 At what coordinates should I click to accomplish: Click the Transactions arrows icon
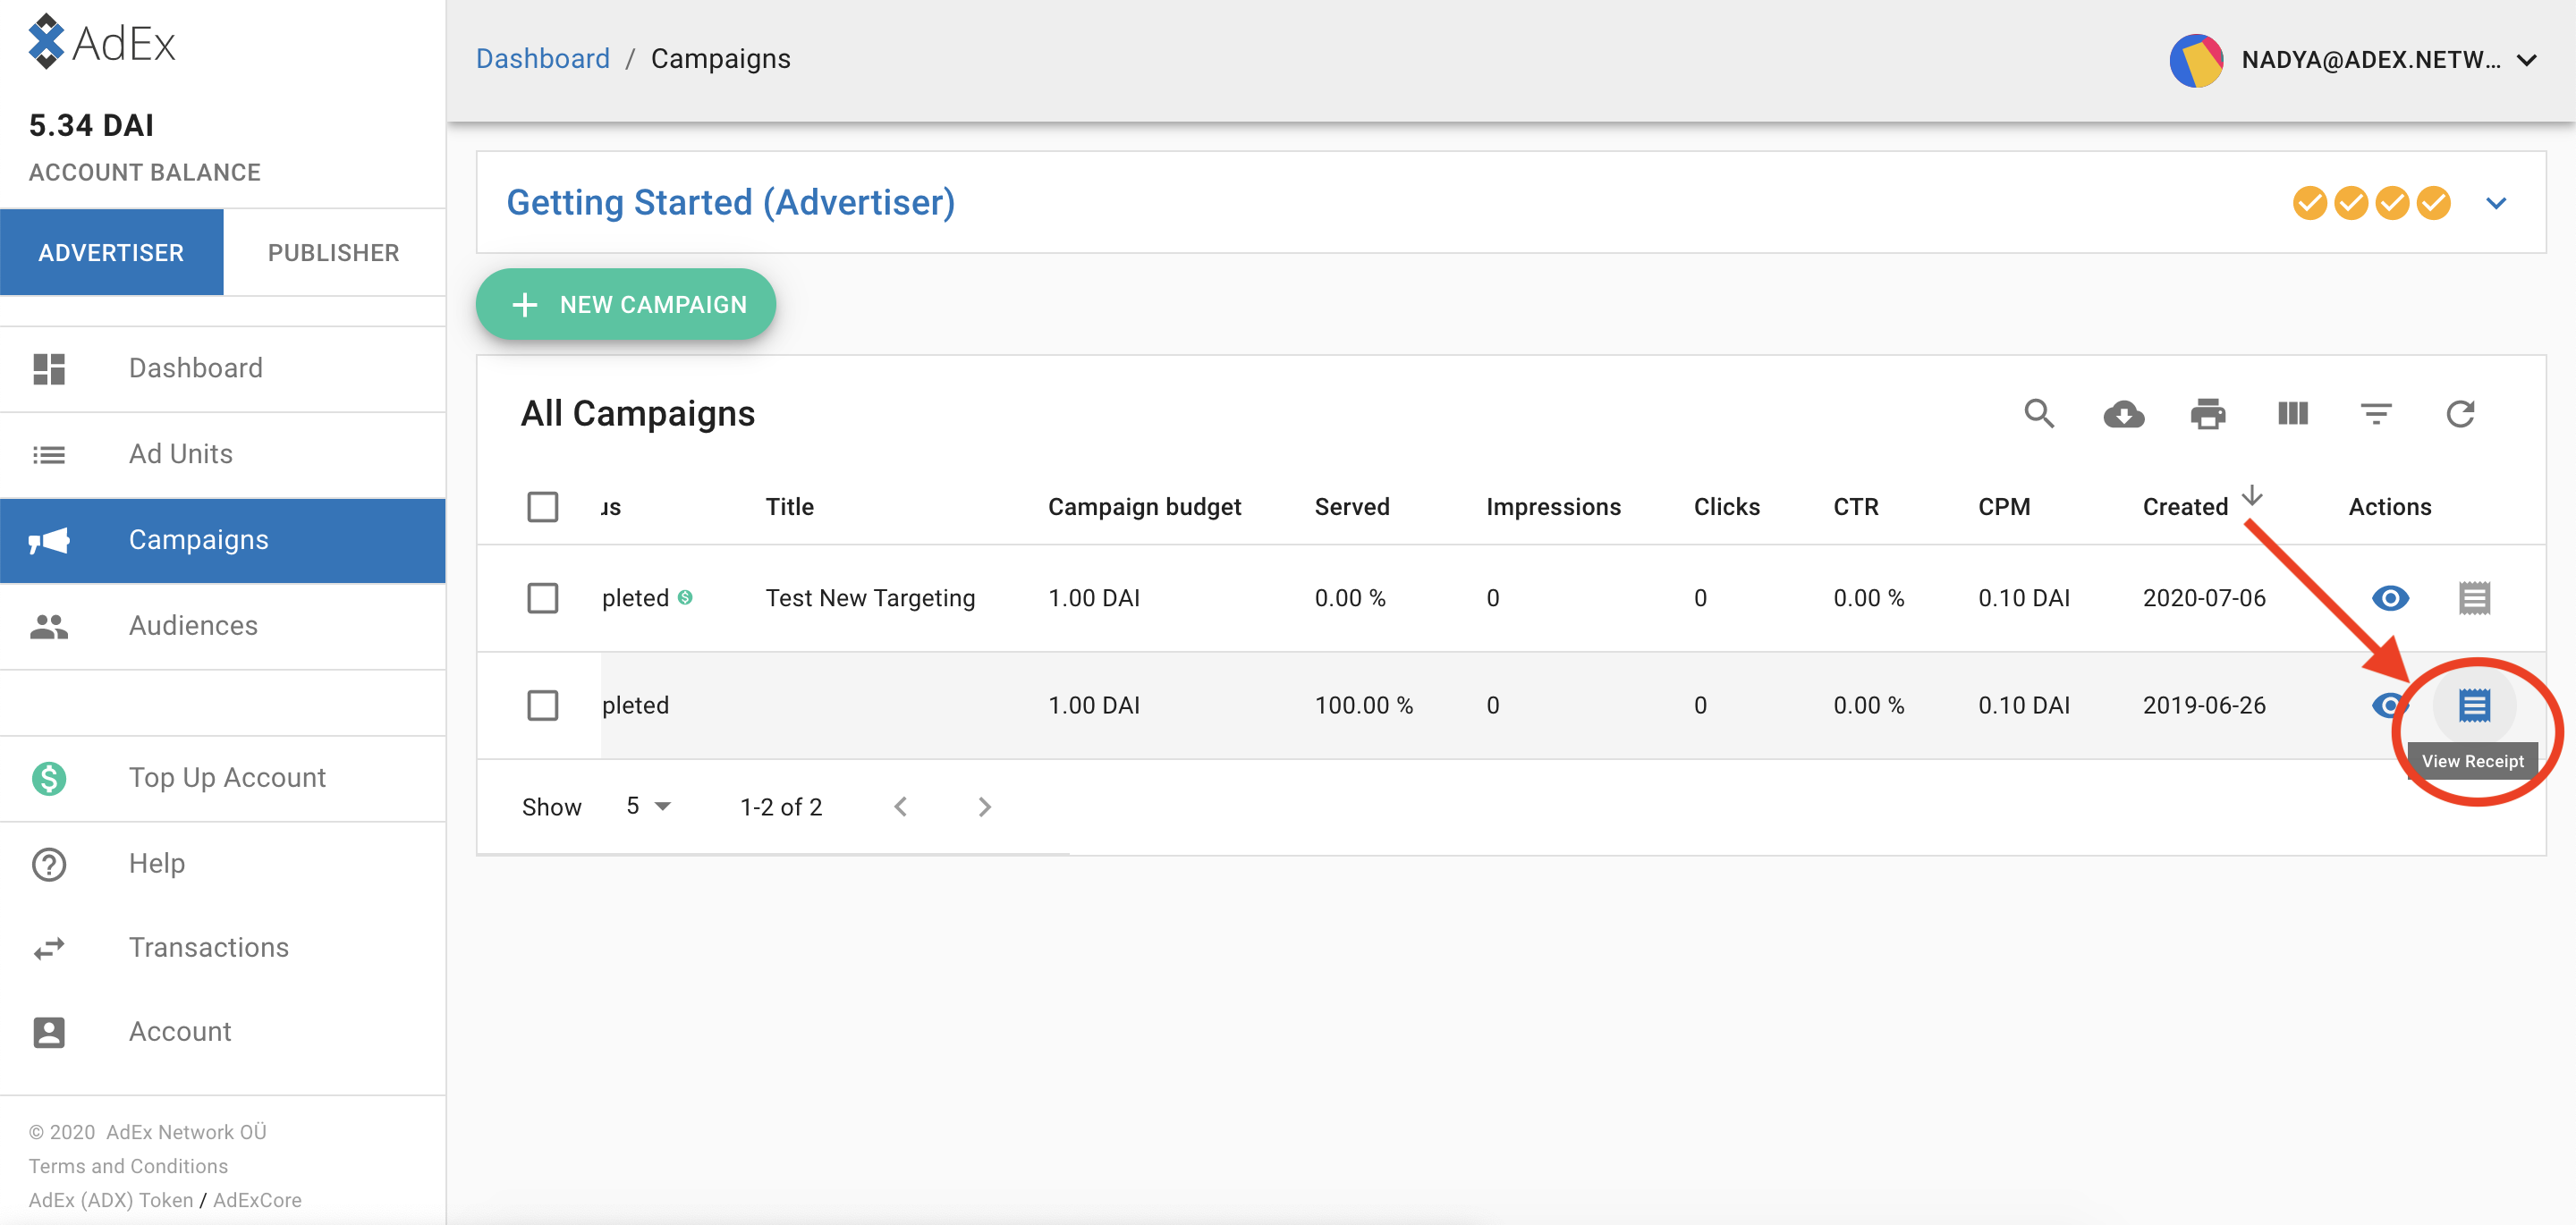tap(49, 948)
